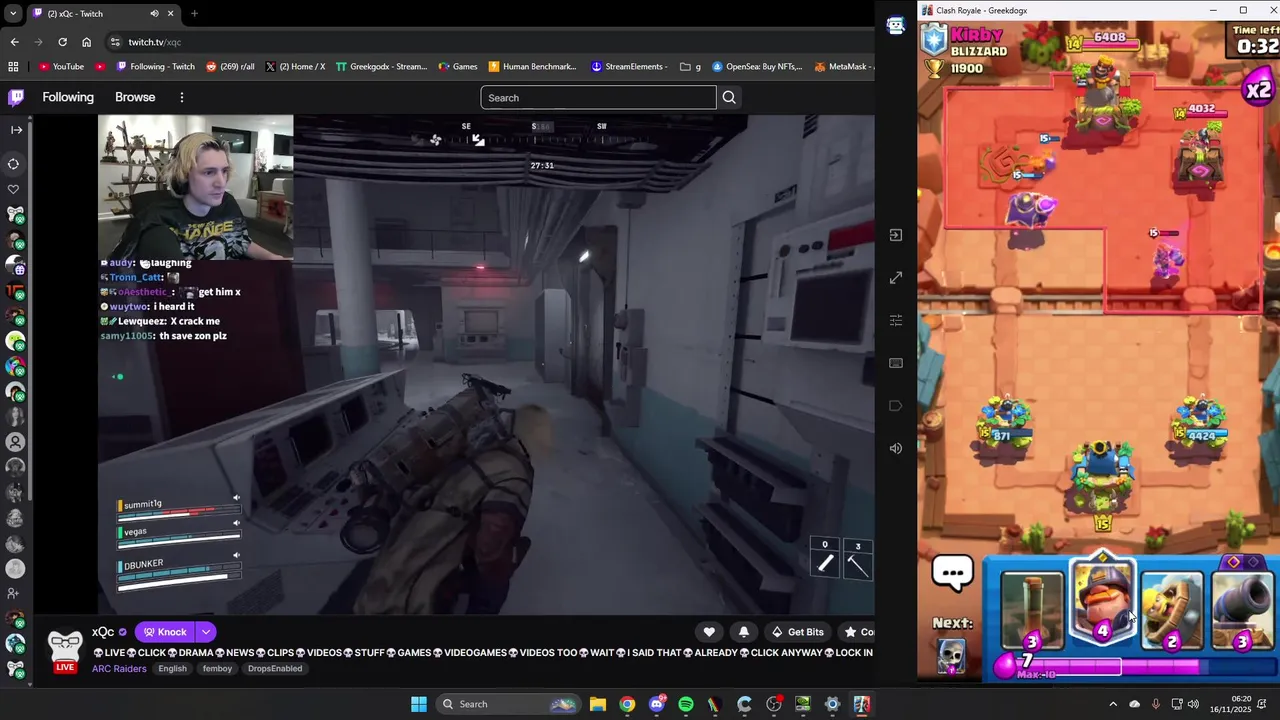Image resolution: width=1280 pixels, height=720 pixels.
Task: Toggle the notification bell for xQc
Action: click(x=744, y=632)
